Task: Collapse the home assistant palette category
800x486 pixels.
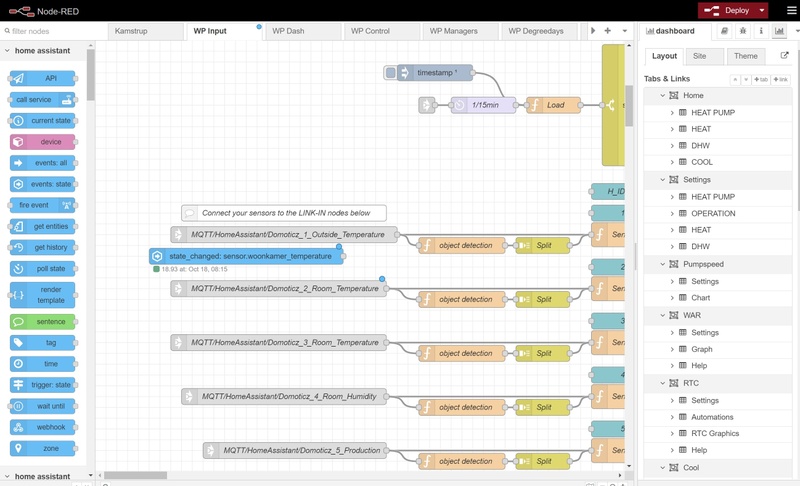Action: [43, 50]
